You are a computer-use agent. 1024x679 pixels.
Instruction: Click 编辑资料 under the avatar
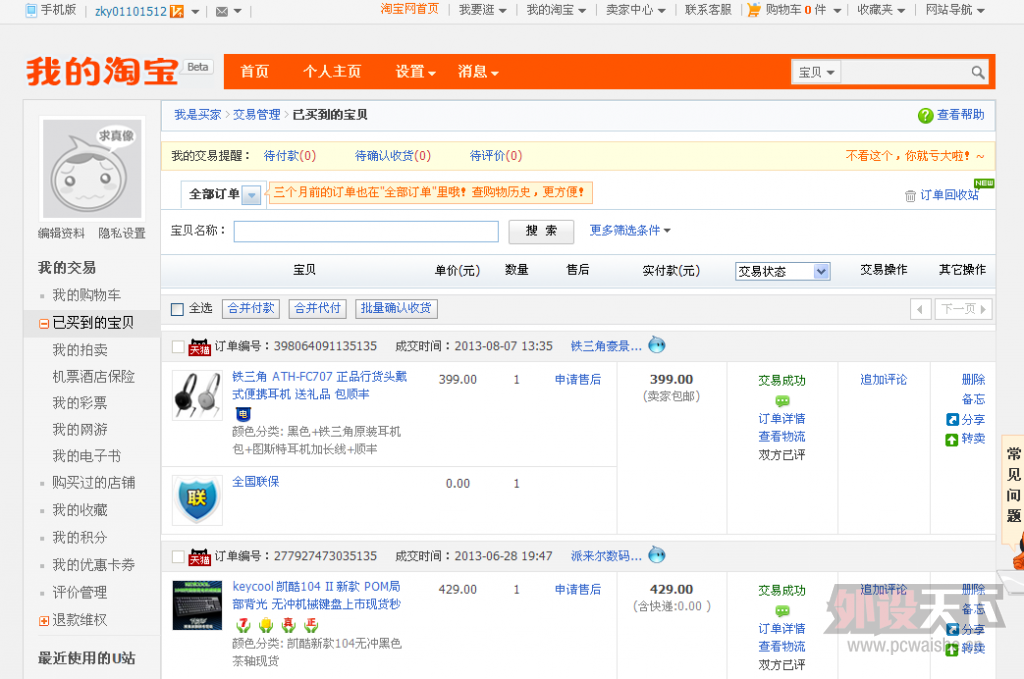click(61, 234)
